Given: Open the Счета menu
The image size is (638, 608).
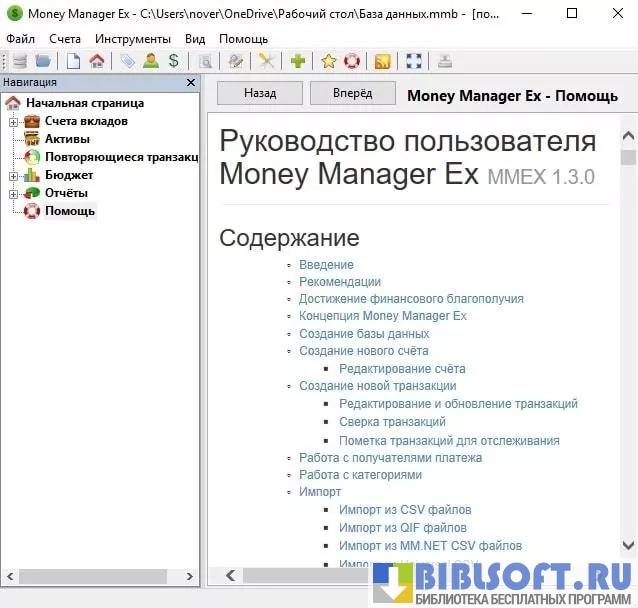Looking at the screenshot, I should 65,38.
